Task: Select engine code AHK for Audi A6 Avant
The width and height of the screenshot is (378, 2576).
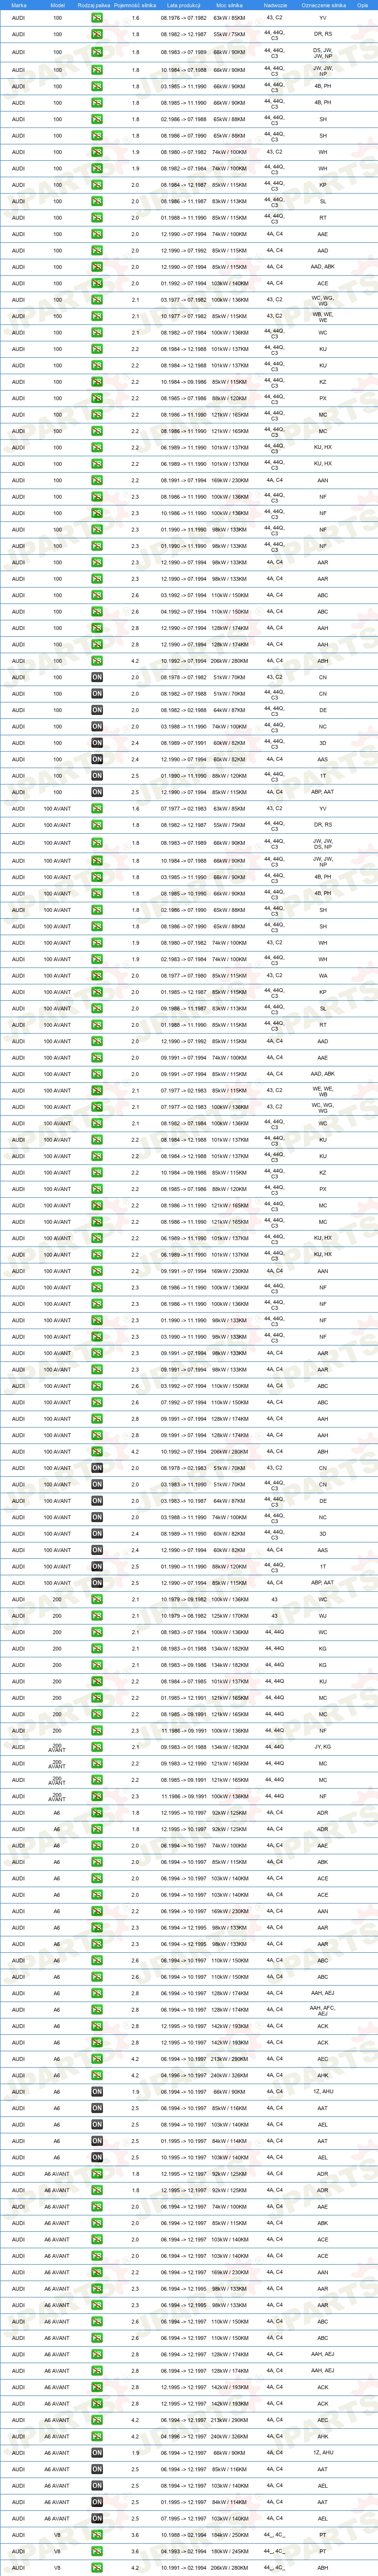Action: point(323,2437)
